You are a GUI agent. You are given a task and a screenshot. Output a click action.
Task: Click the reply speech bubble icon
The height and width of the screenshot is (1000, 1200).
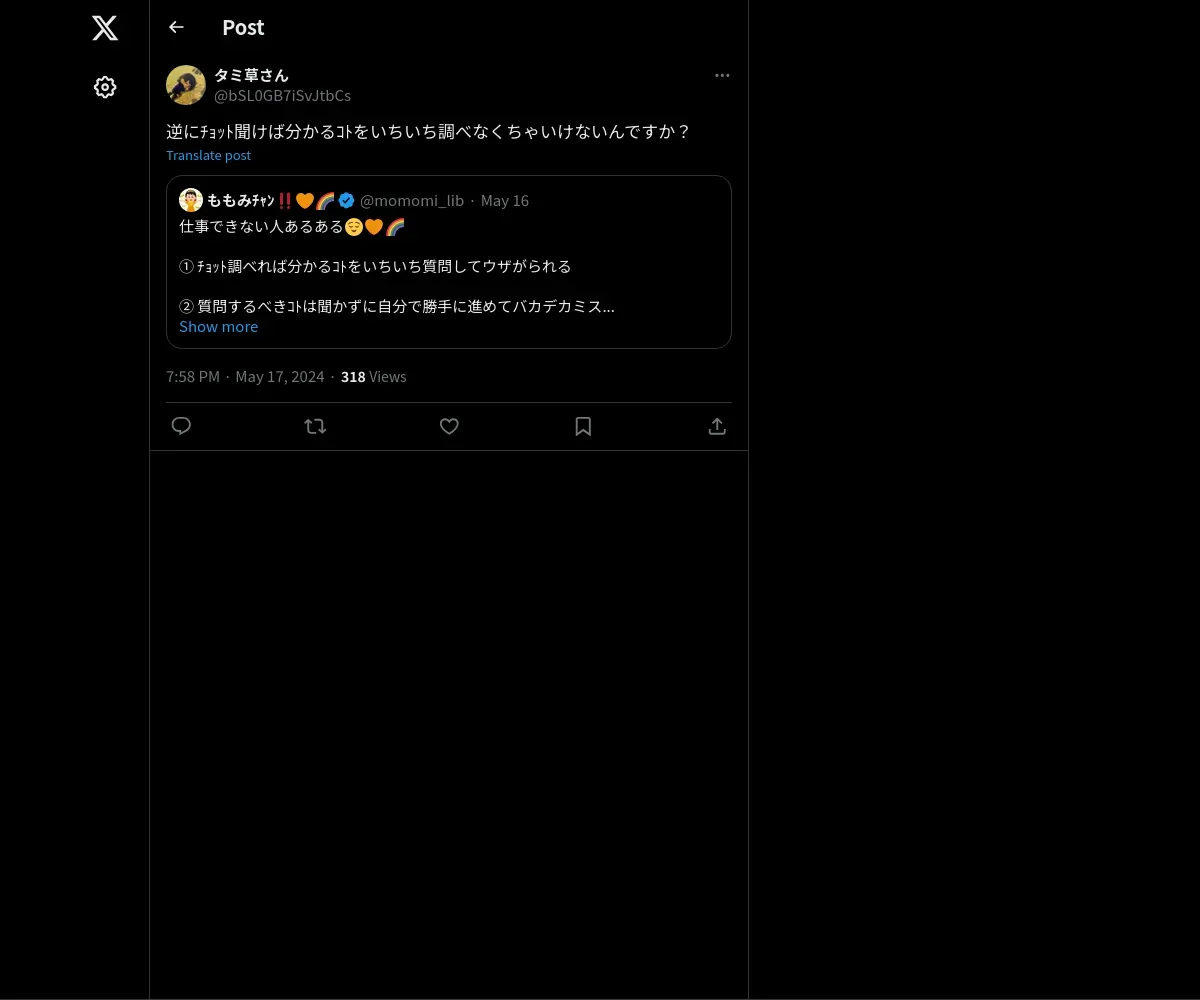(181, 426)
